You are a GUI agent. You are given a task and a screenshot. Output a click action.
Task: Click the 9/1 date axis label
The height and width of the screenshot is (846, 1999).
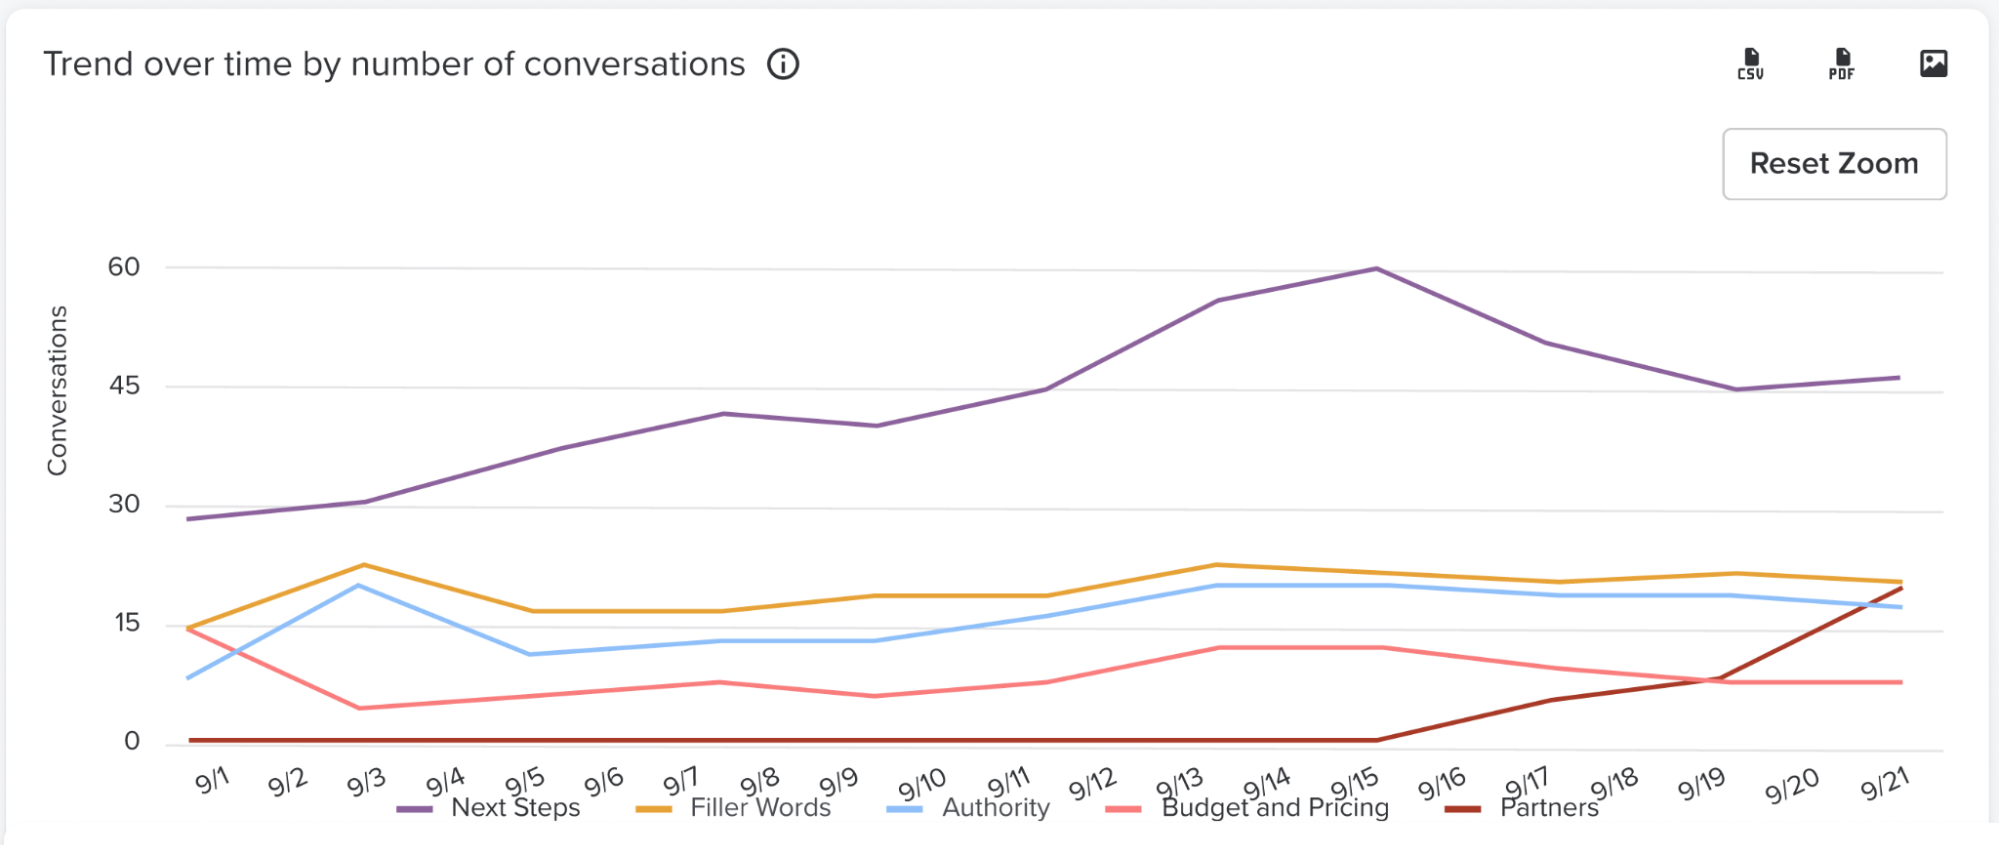[211, 781]
